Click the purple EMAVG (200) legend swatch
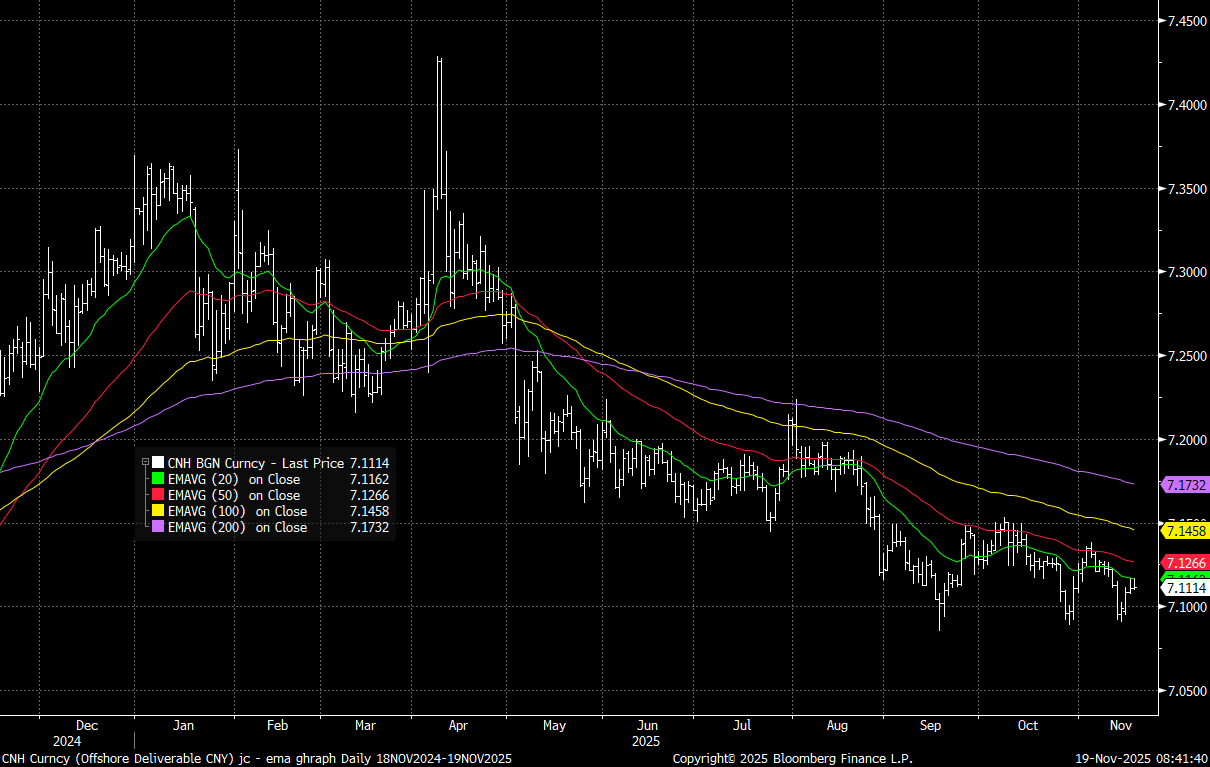 click(157, 527)
